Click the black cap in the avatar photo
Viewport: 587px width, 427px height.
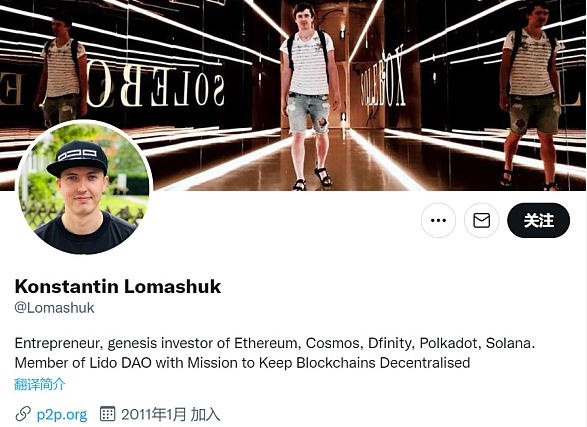pos(78,157)
